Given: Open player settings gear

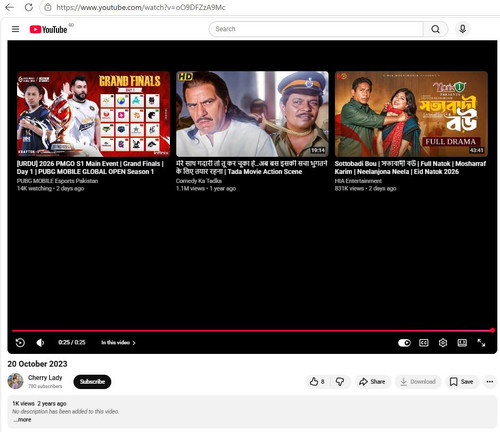Looking at the screenshot, I should pyautogui.click(x=443, y=343).
